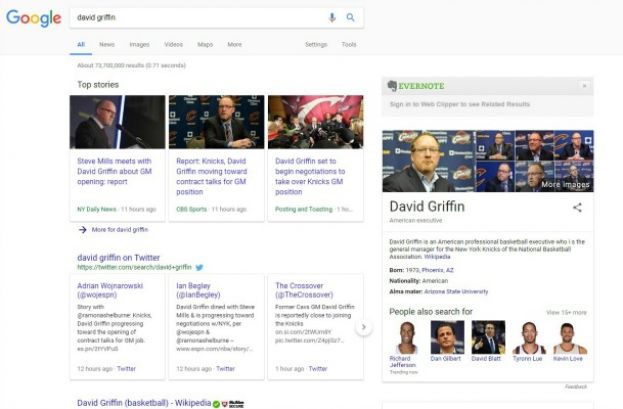Click on.si.com link in Crossover tweet

click(304, 332)
